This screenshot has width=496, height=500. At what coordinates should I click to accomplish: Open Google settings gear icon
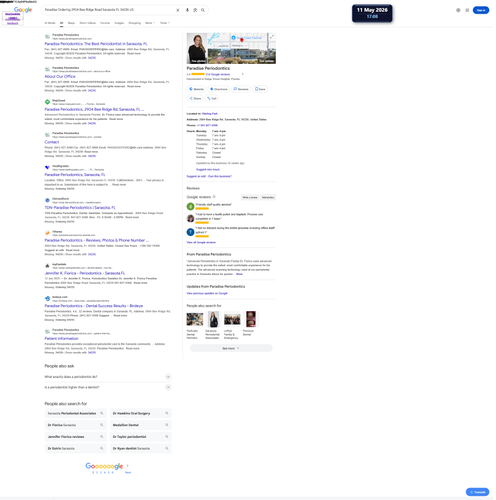[x=458, y=10]
